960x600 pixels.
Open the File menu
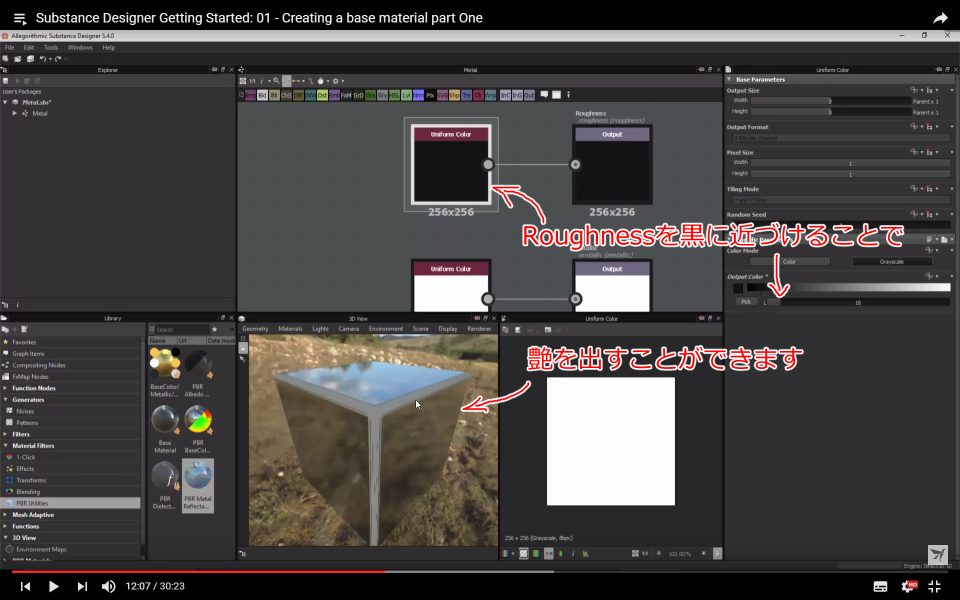click(x=10, y=48)
